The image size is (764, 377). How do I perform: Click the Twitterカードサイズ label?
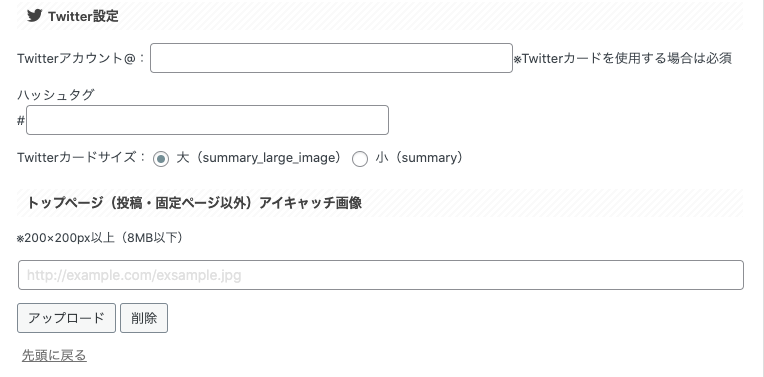[x=81, y=157]
